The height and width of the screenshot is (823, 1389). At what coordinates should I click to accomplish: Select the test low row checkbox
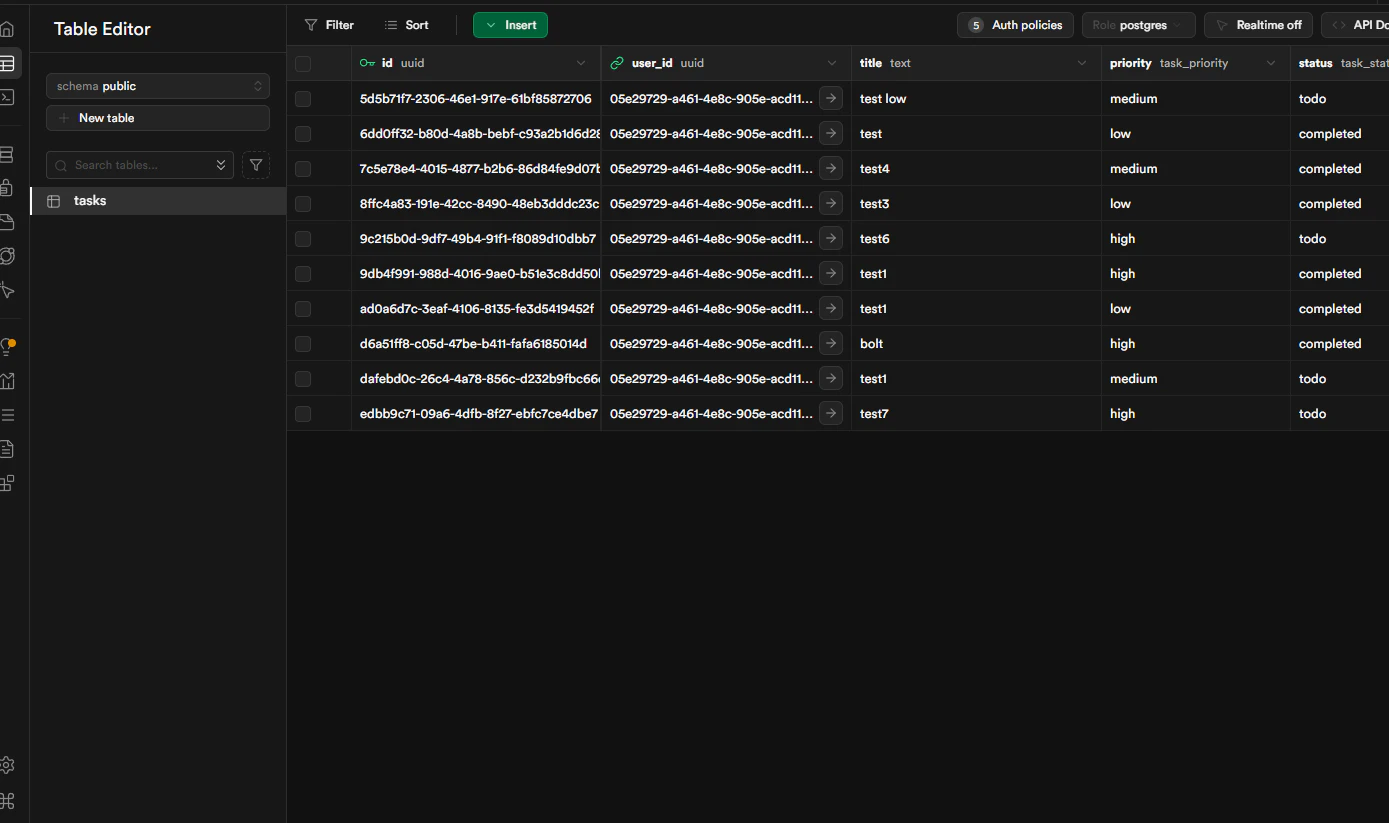pyautogui.click(x=303, y=99)
